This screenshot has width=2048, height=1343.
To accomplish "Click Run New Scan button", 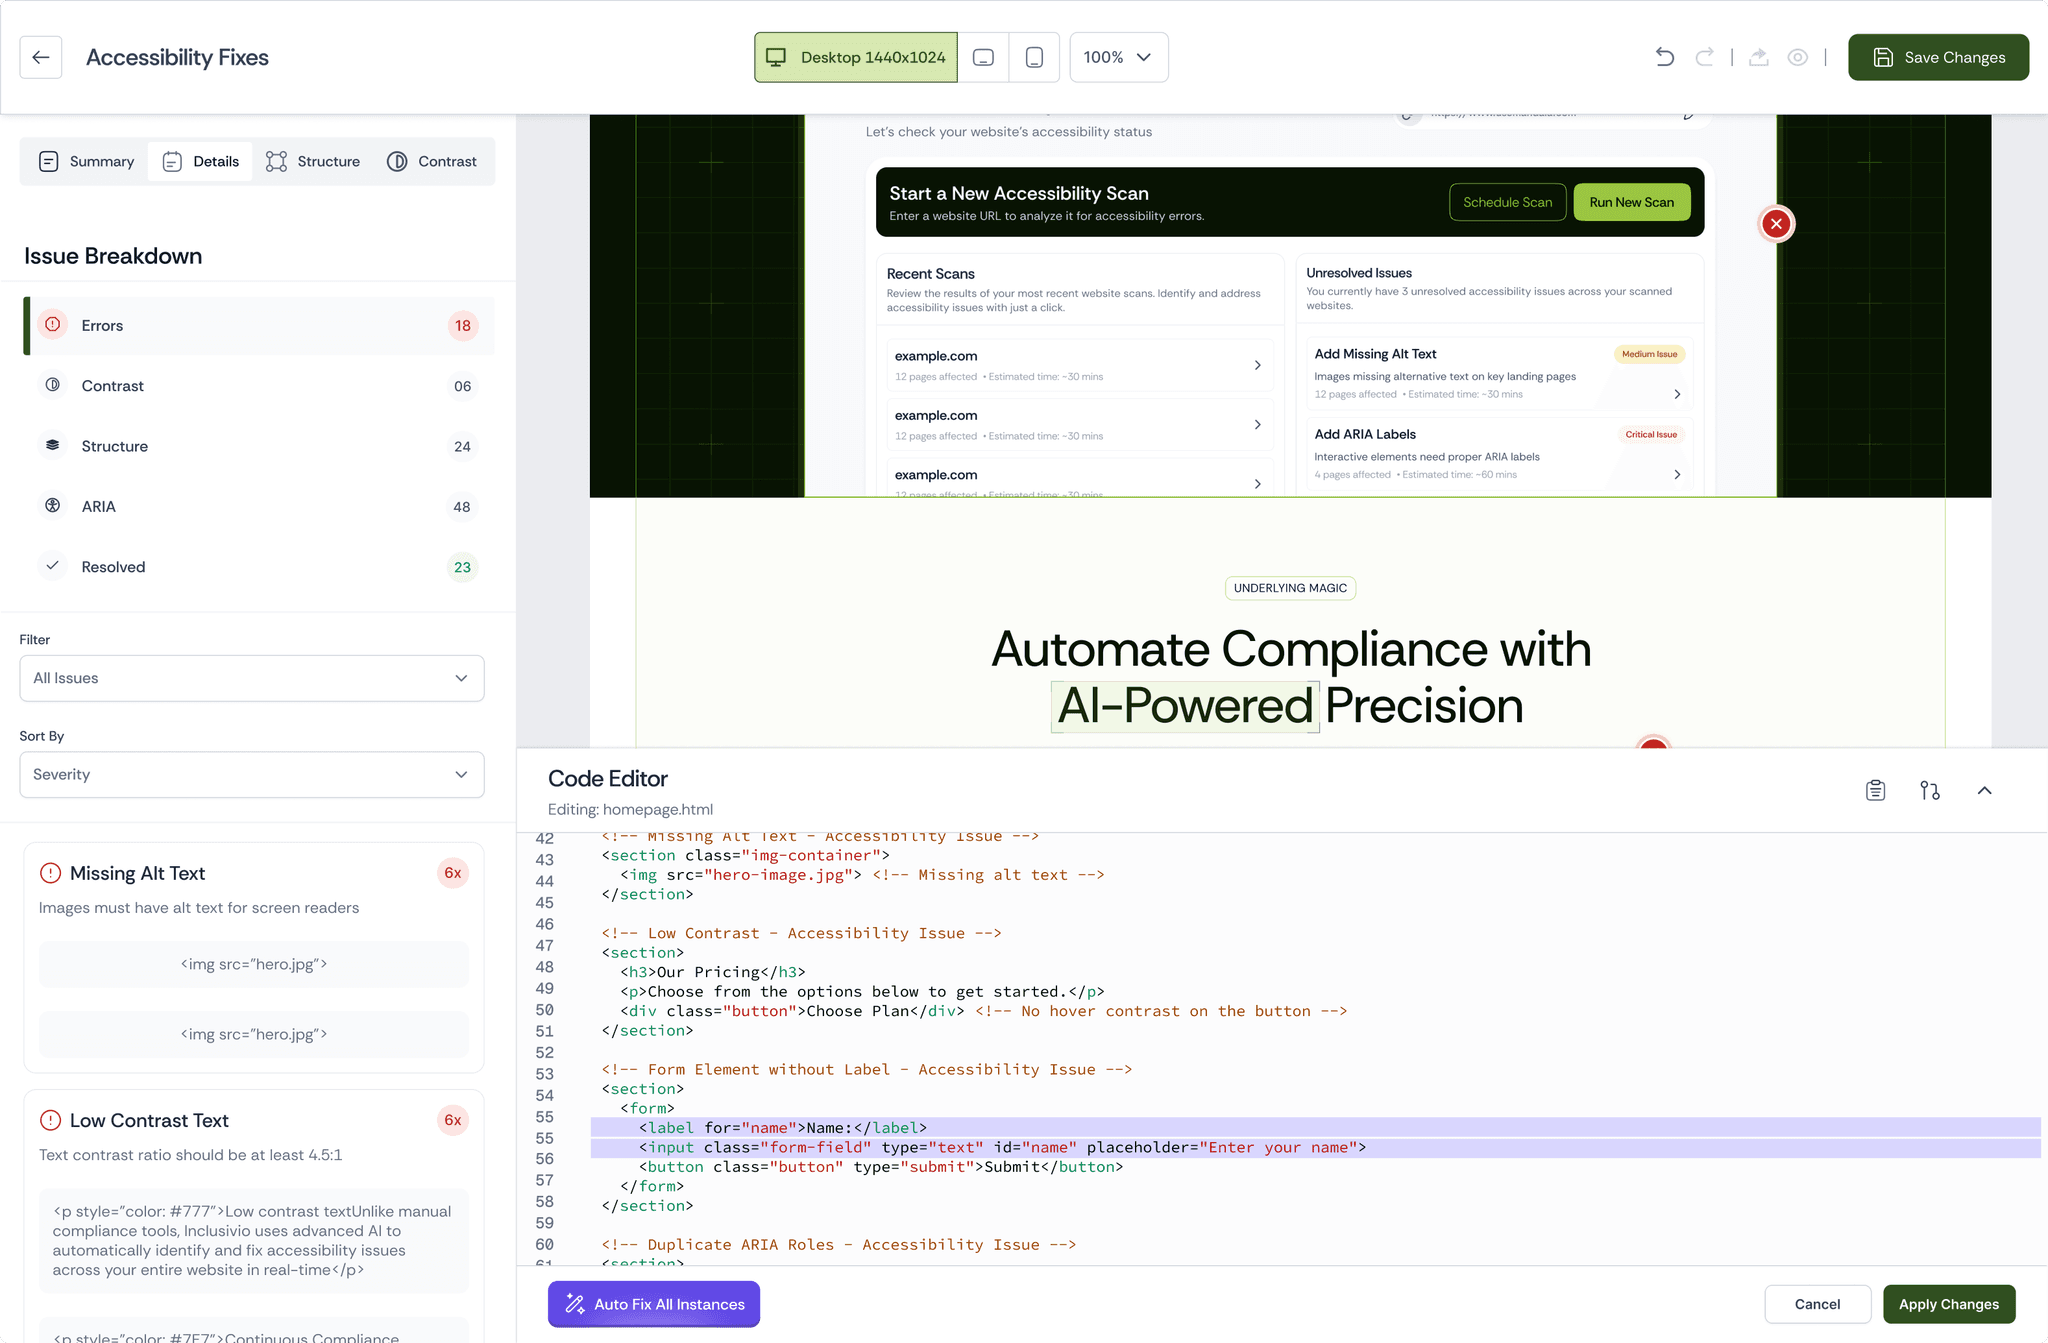I will click(x=1631, y=202).
